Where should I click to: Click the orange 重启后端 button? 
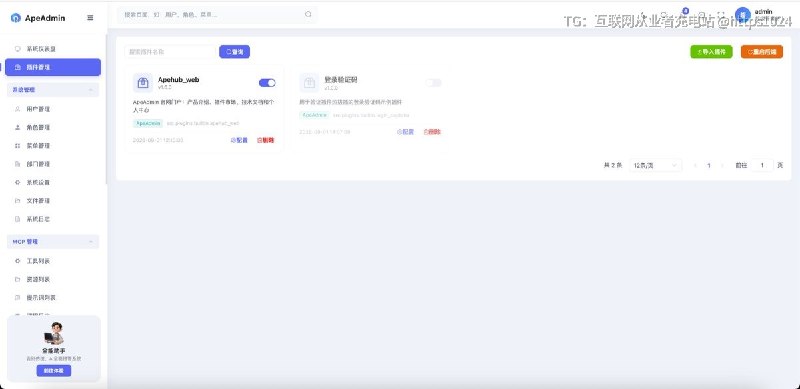(x=762, y=52)
